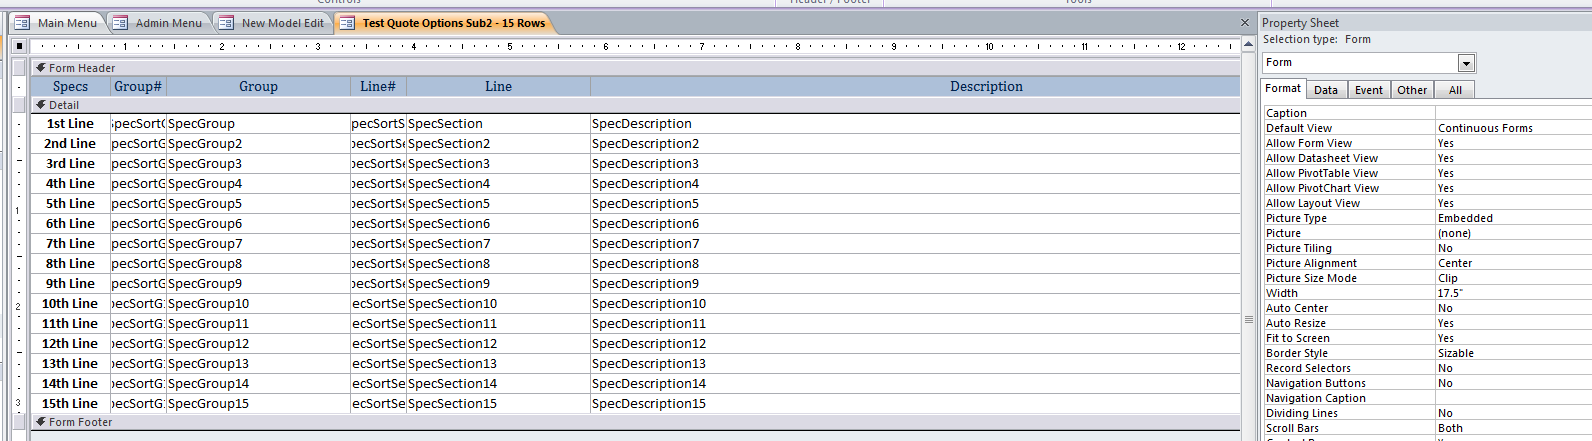Click the Picture Tiling value No

(x=1513, y=248)
